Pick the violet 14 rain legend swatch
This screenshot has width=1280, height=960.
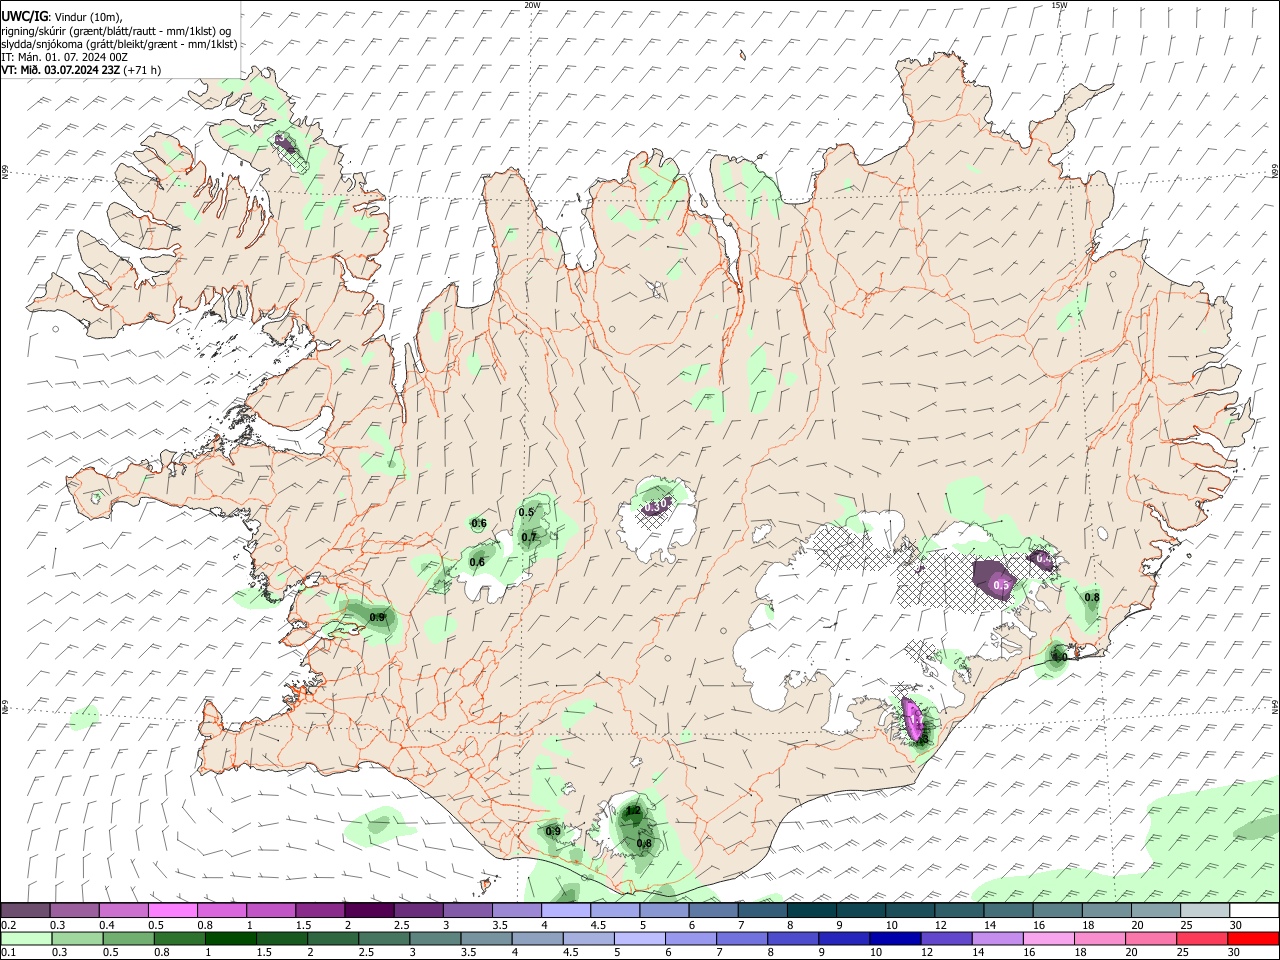[x=997, y=938]
